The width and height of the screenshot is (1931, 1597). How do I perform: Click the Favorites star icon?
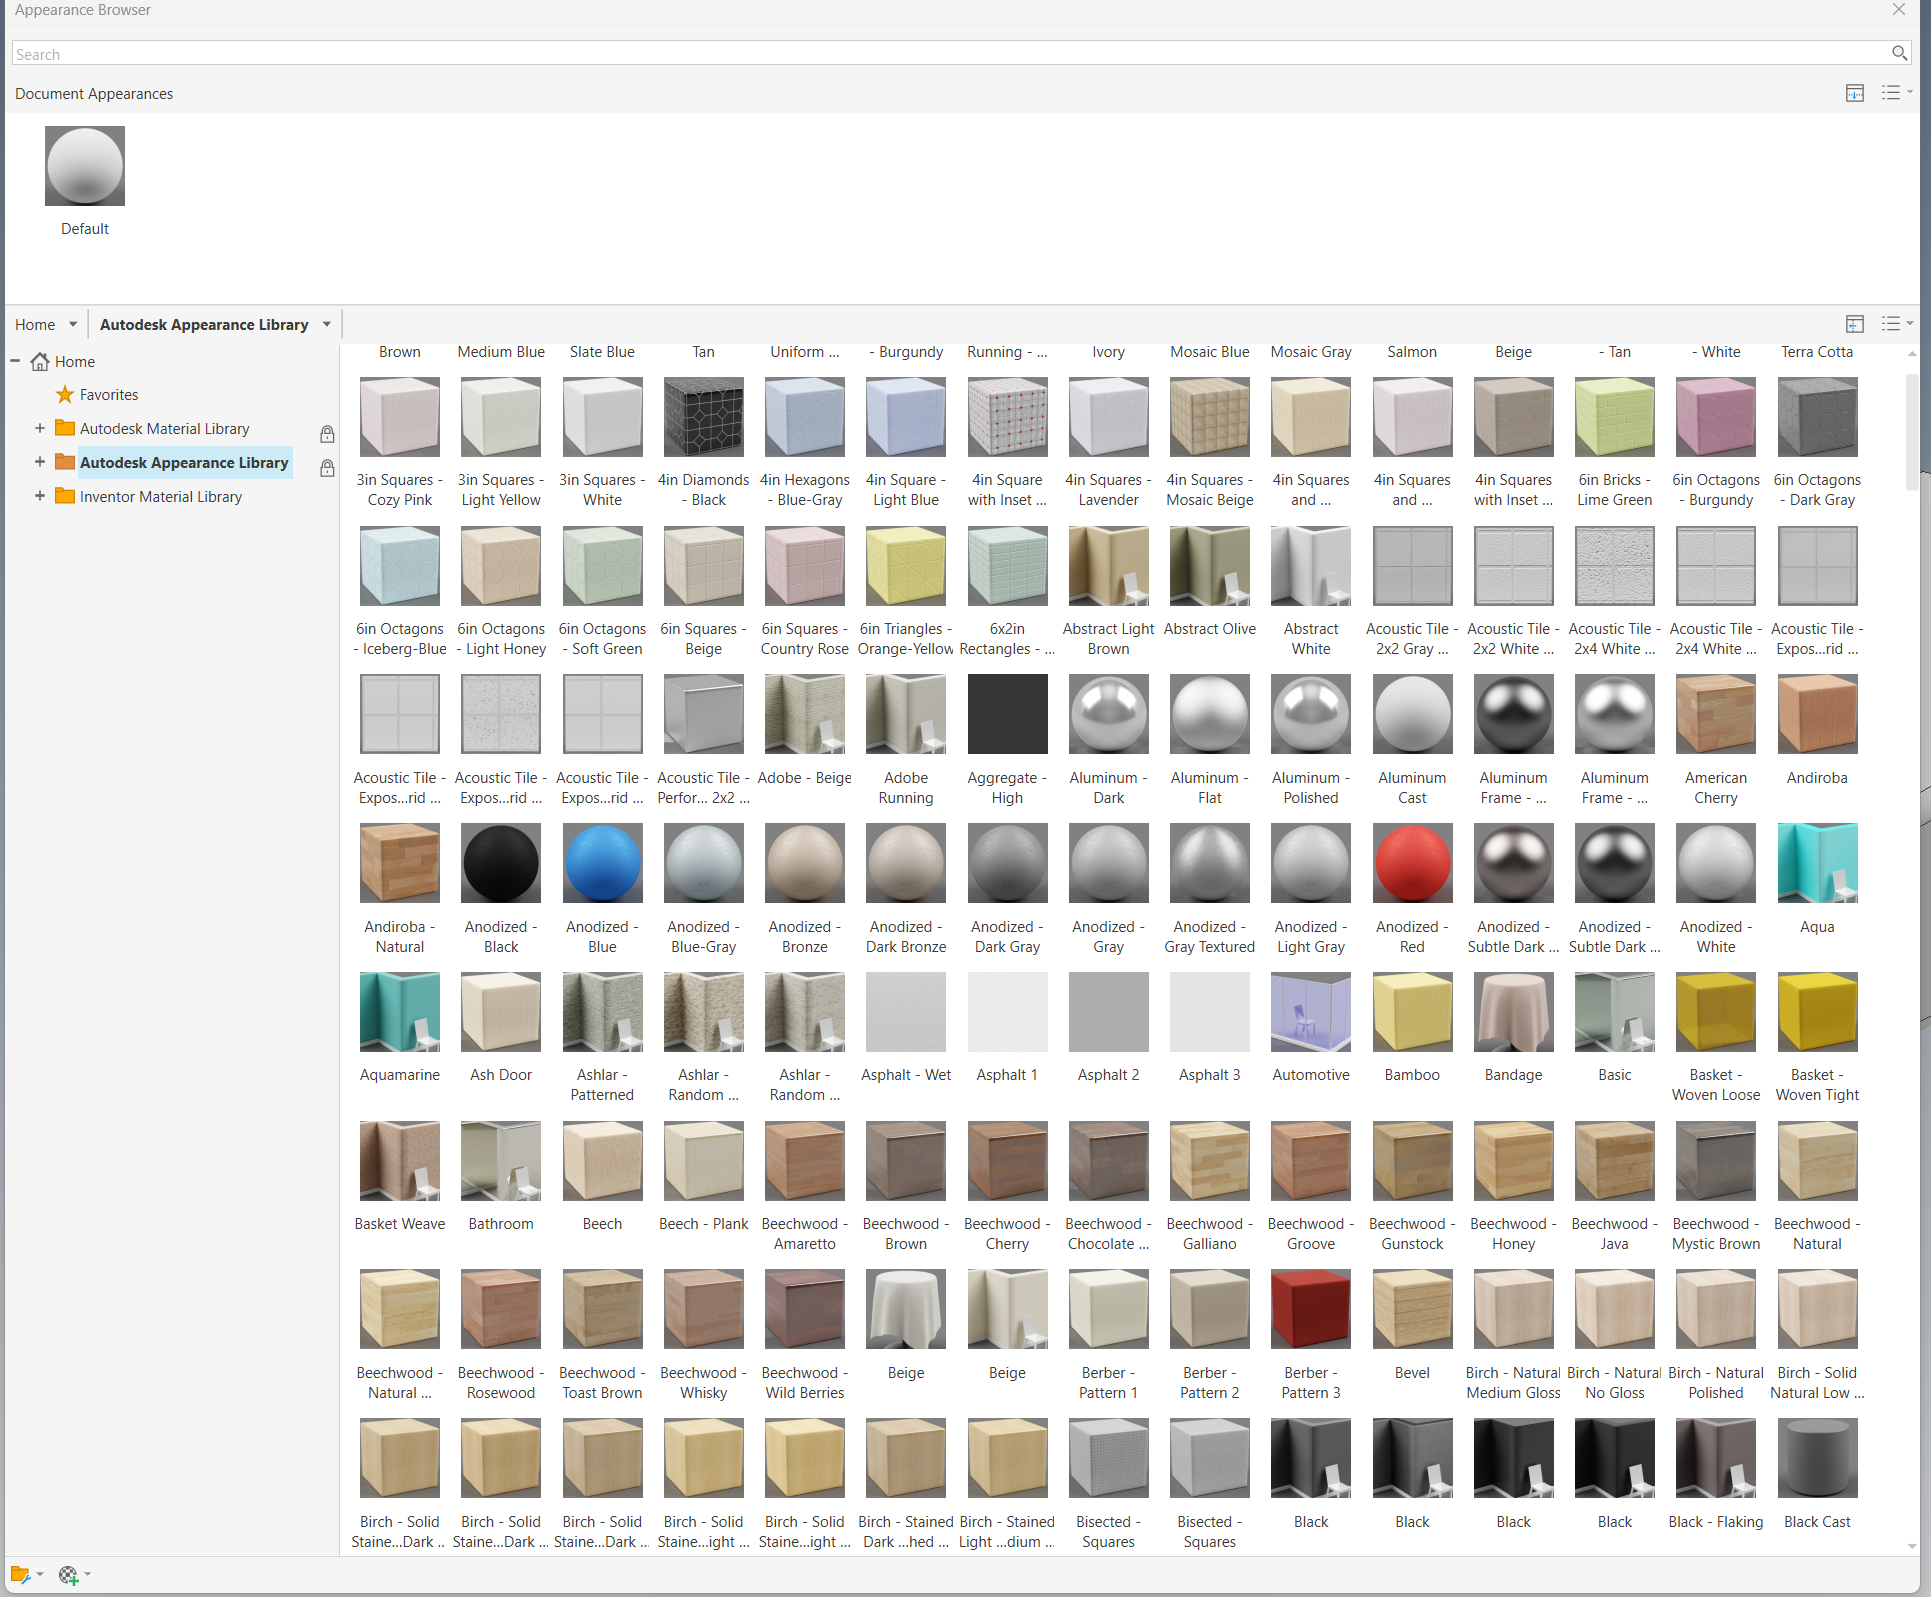pos(63,394)
